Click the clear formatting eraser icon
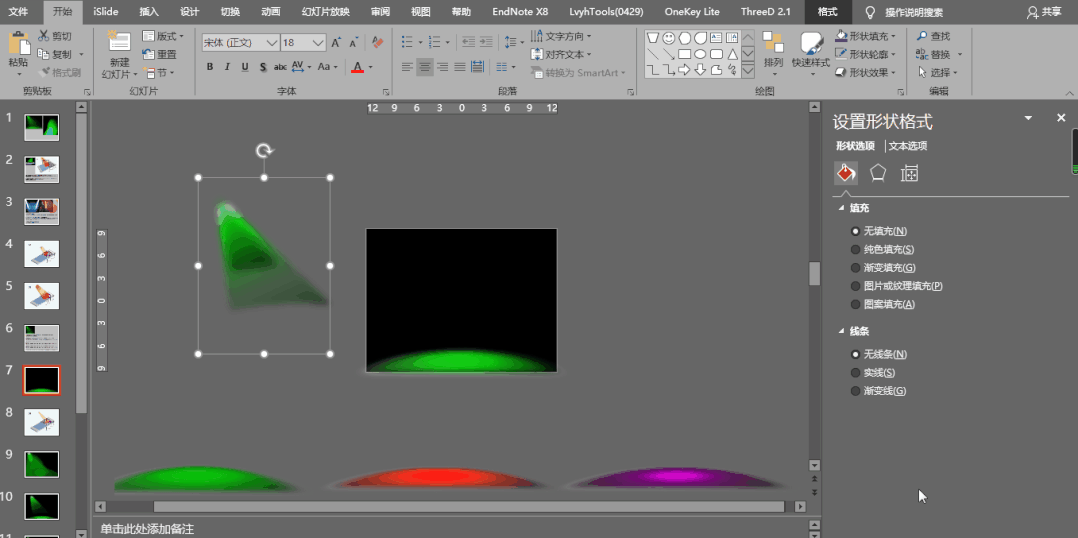The image size is (1078, 538). [377, 43]
